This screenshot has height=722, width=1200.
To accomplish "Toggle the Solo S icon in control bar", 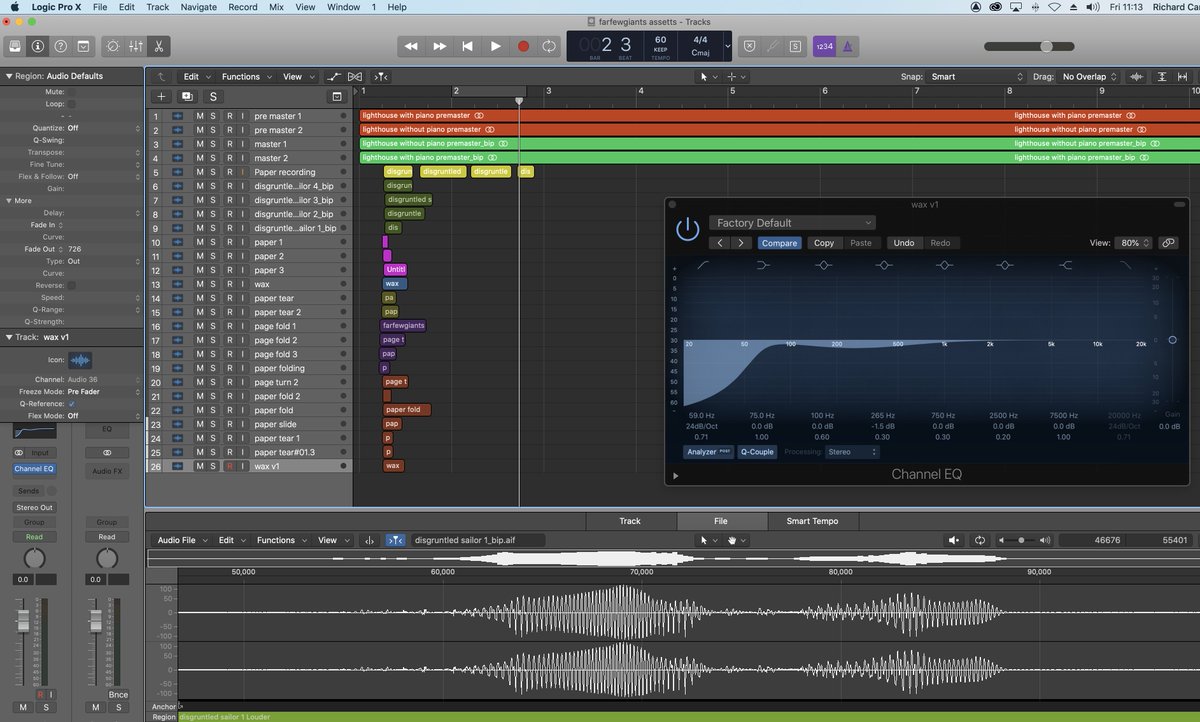I will coord(795,46).
